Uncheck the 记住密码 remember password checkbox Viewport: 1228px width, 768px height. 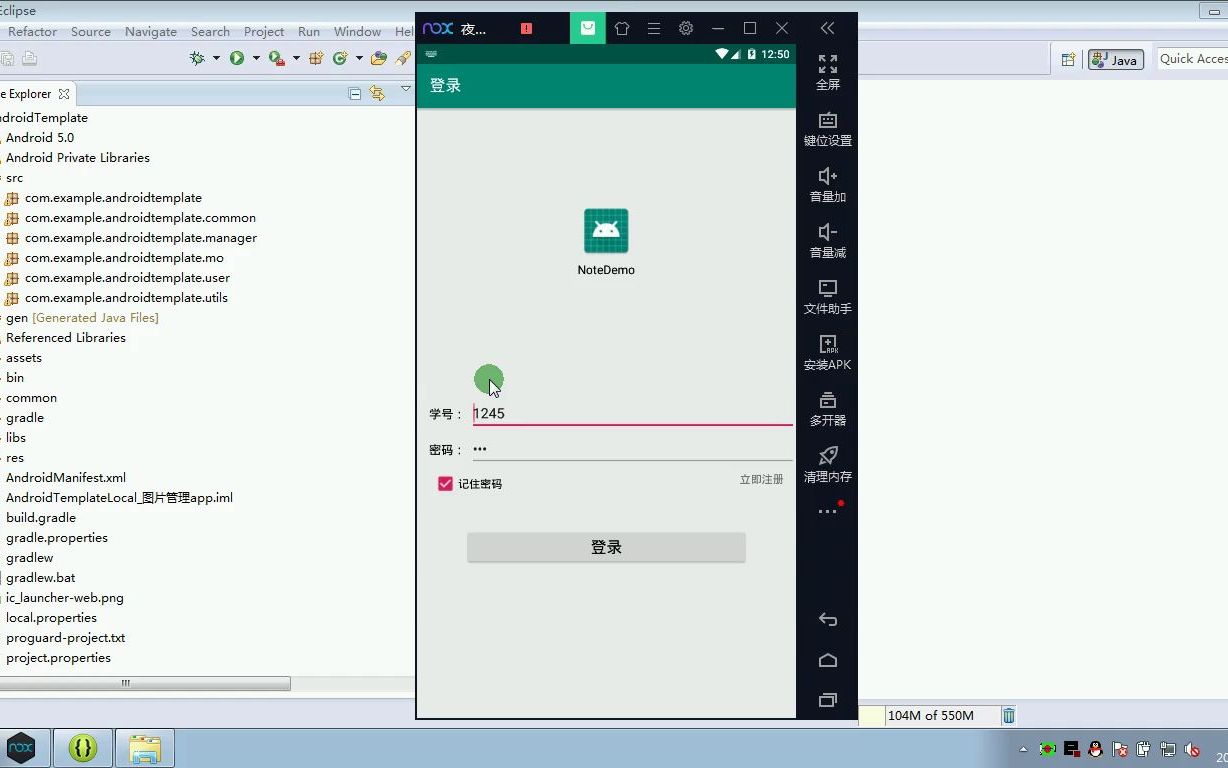pos(445,483)
